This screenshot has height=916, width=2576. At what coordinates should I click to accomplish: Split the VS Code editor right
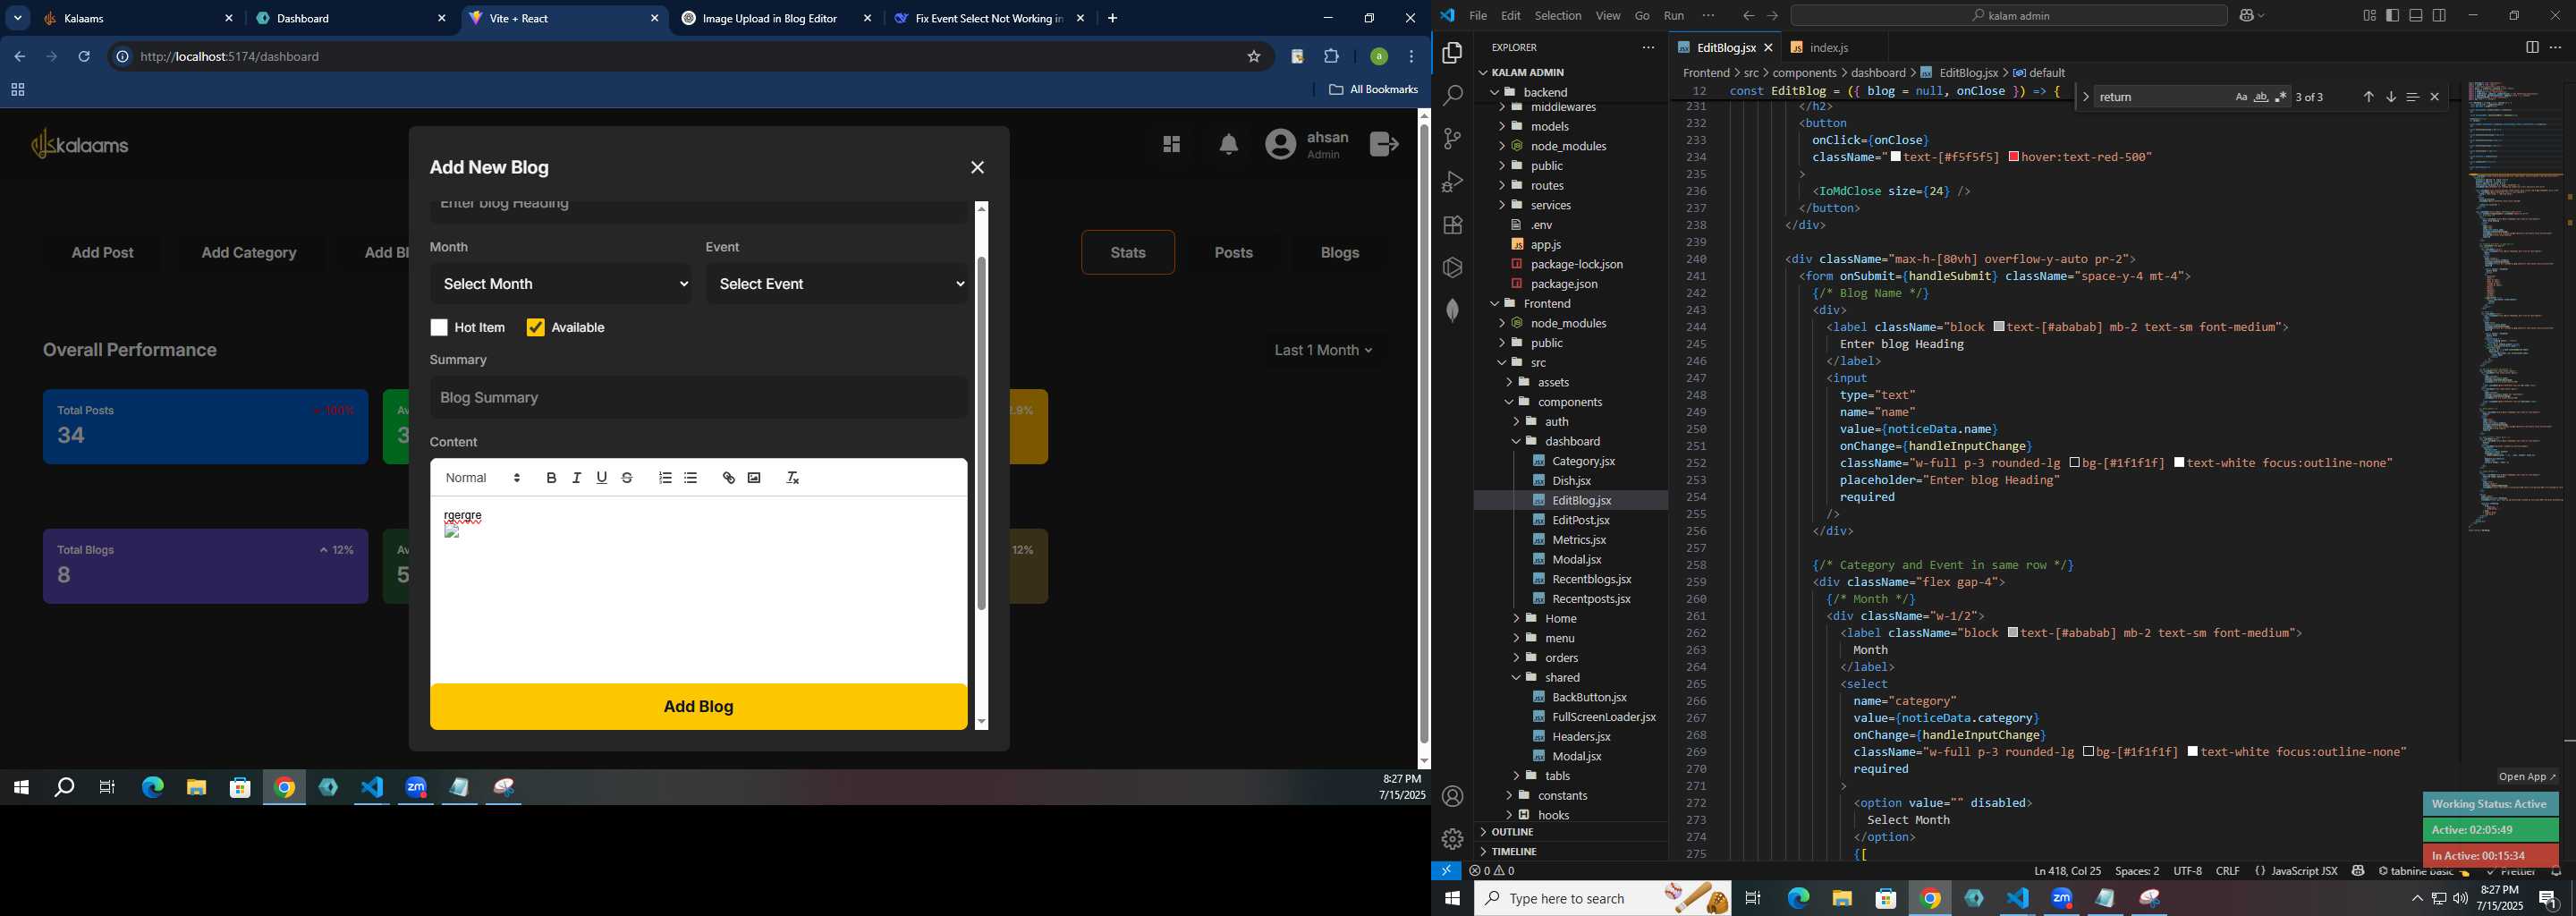[2532, 47]
